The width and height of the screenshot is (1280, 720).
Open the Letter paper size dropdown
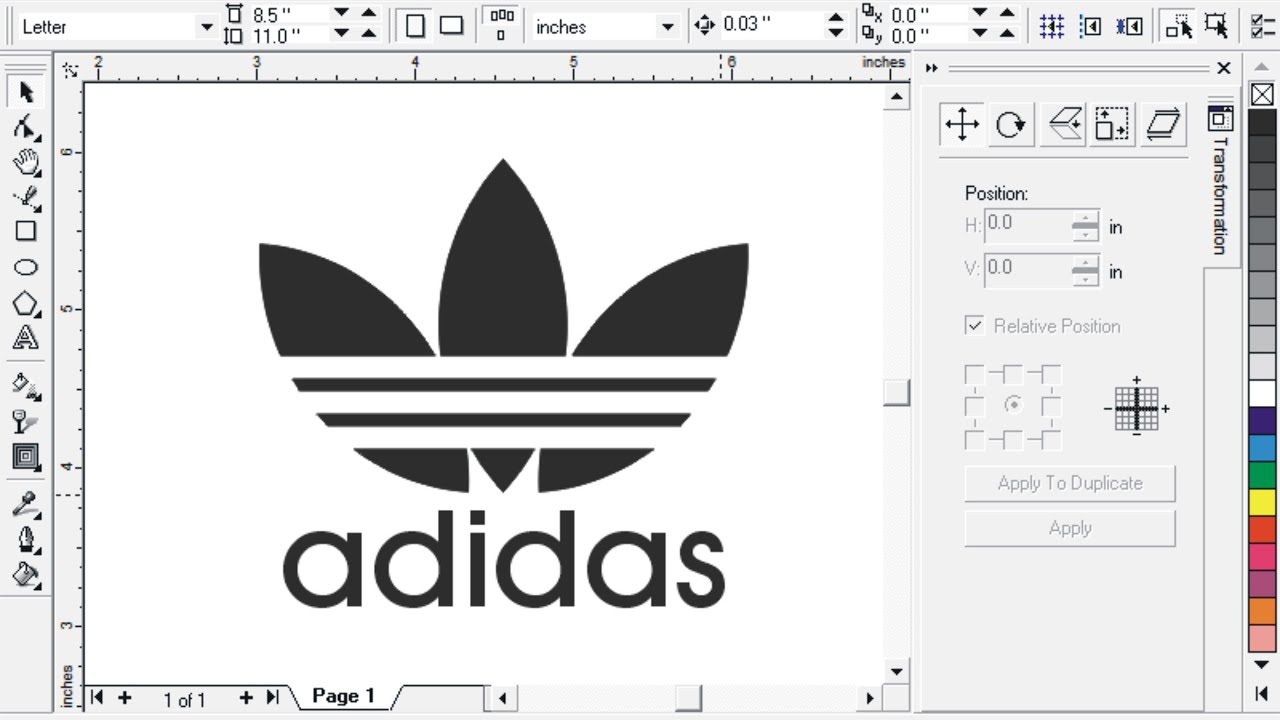(x=207, y=27)
